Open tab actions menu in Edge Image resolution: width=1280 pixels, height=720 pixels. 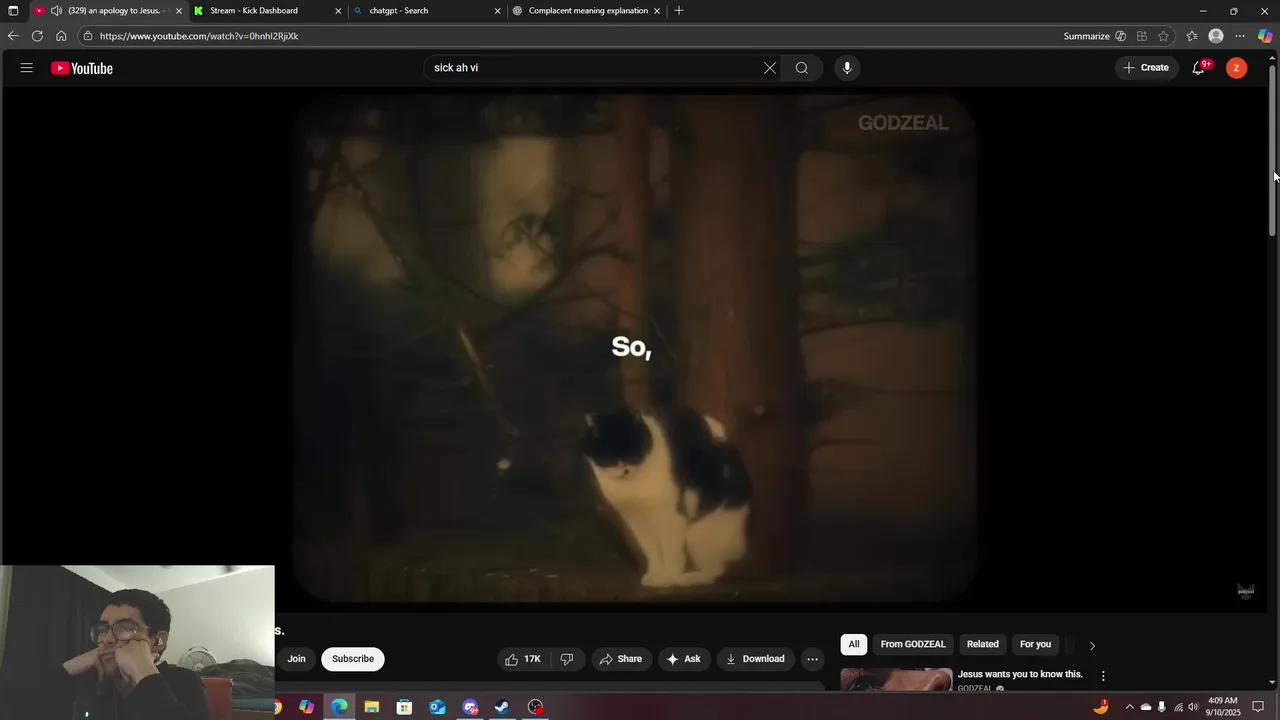(x=13, y=11)
